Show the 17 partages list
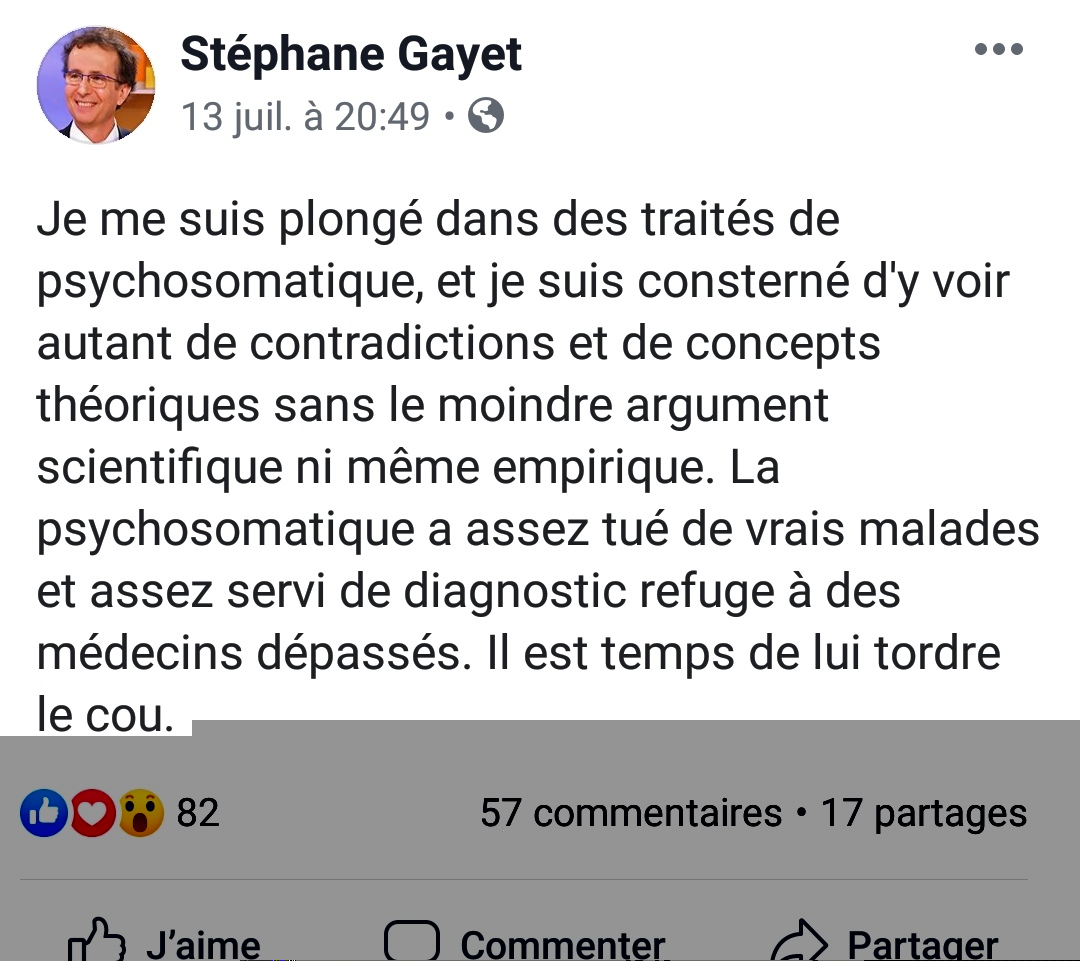 (924, 813)
